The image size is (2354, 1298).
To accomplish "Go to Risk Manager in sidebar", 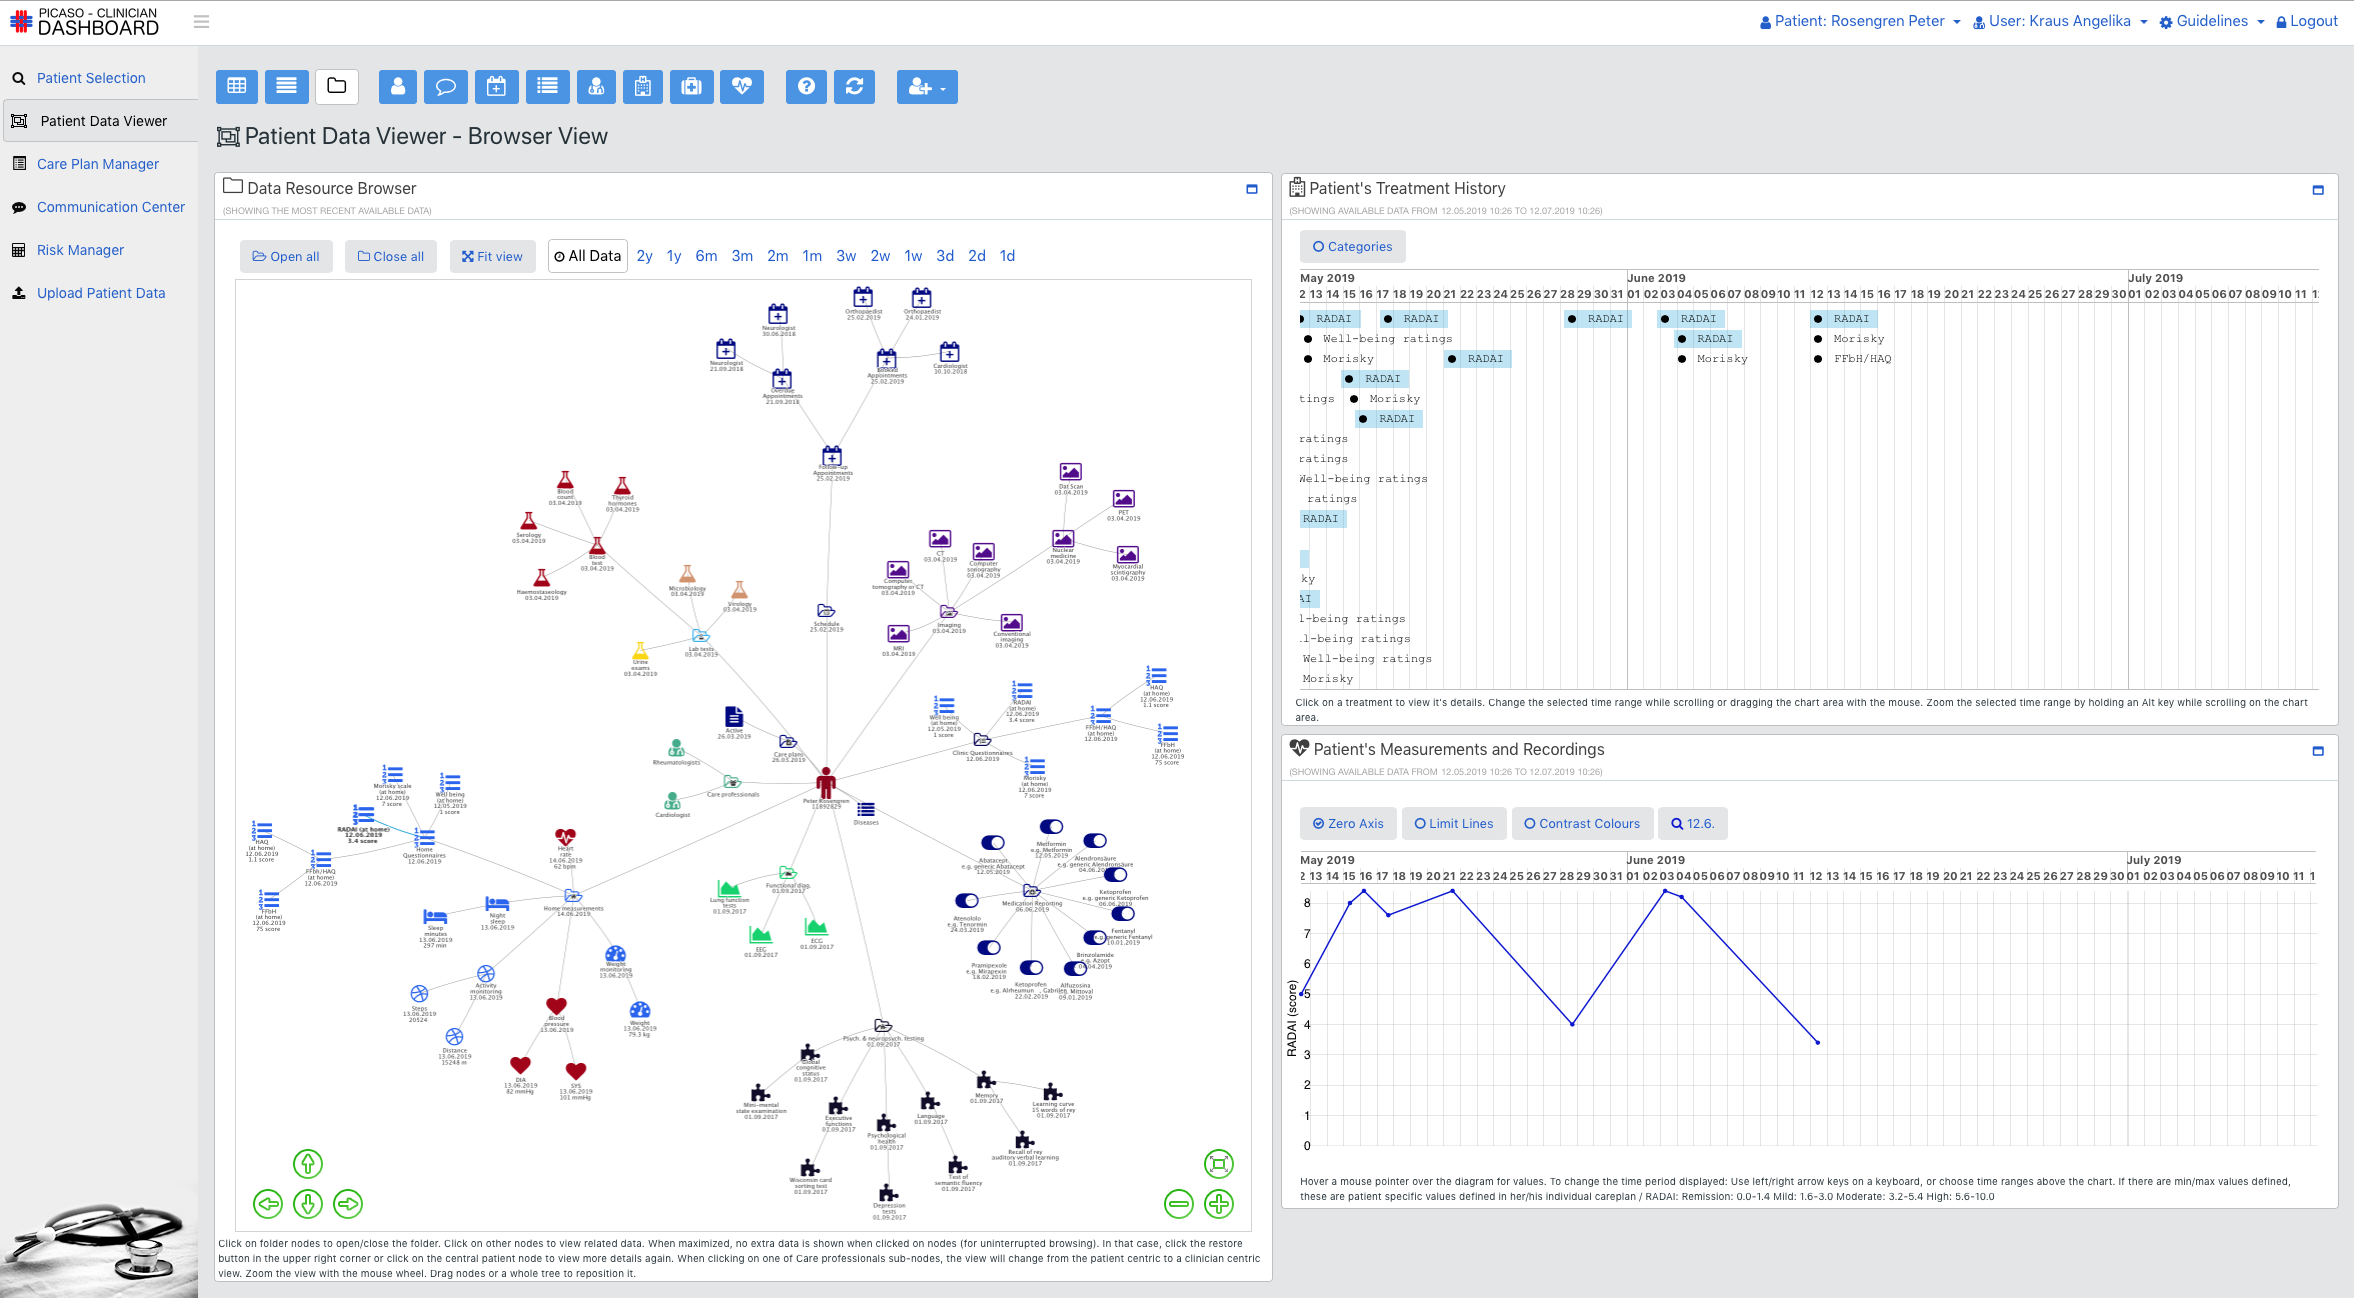I will (x=80, y=250).
